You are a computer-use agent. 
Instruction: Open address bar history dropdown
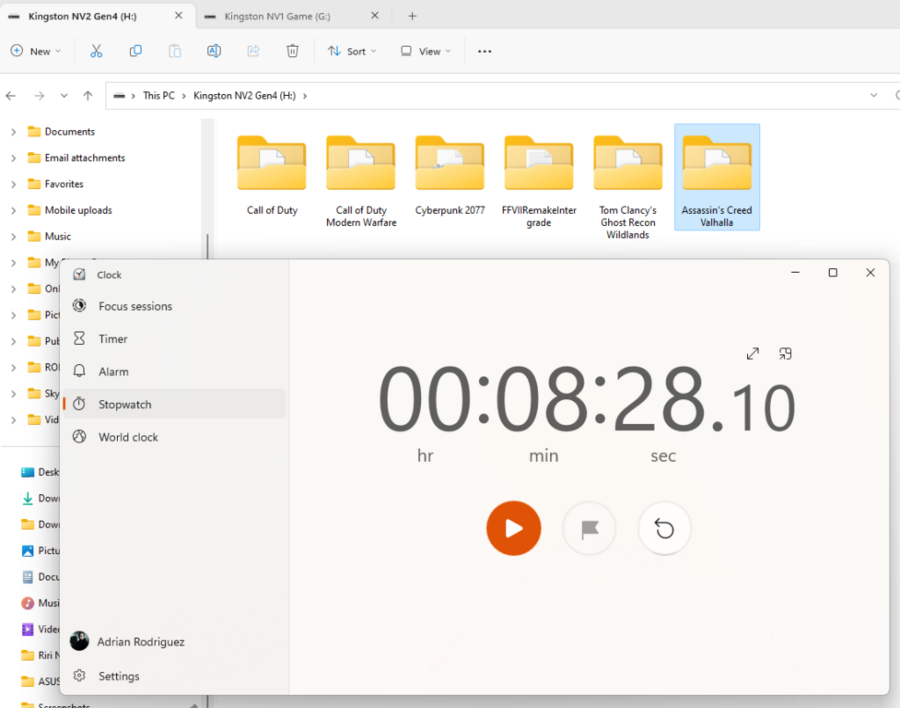pos(874,95)
